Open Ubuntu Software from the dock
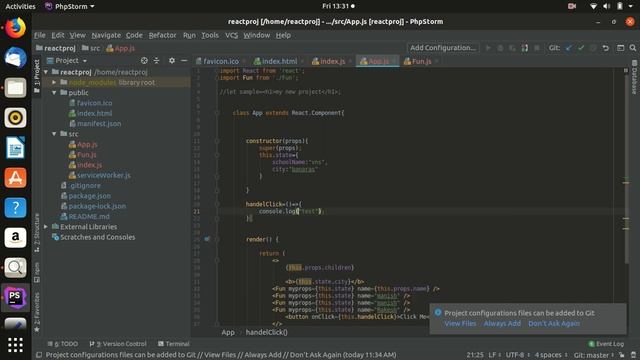 (16, 178)
